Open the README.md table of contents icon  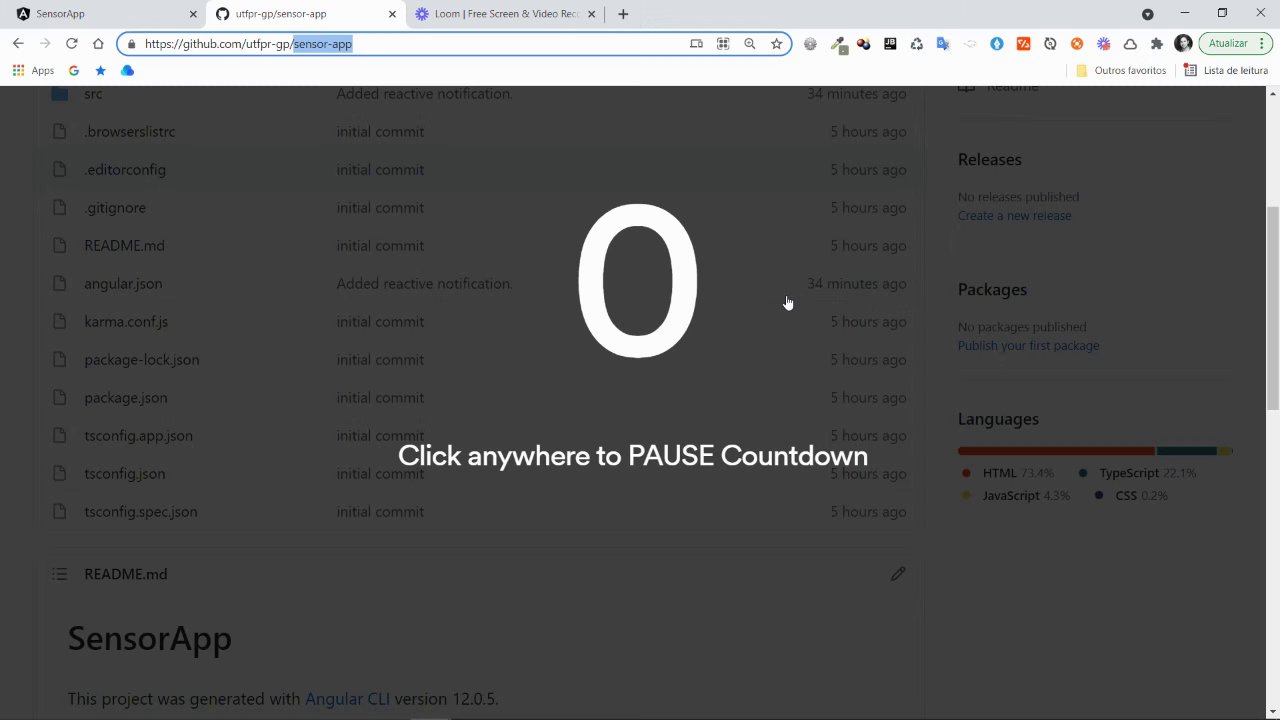click(60, 574)
